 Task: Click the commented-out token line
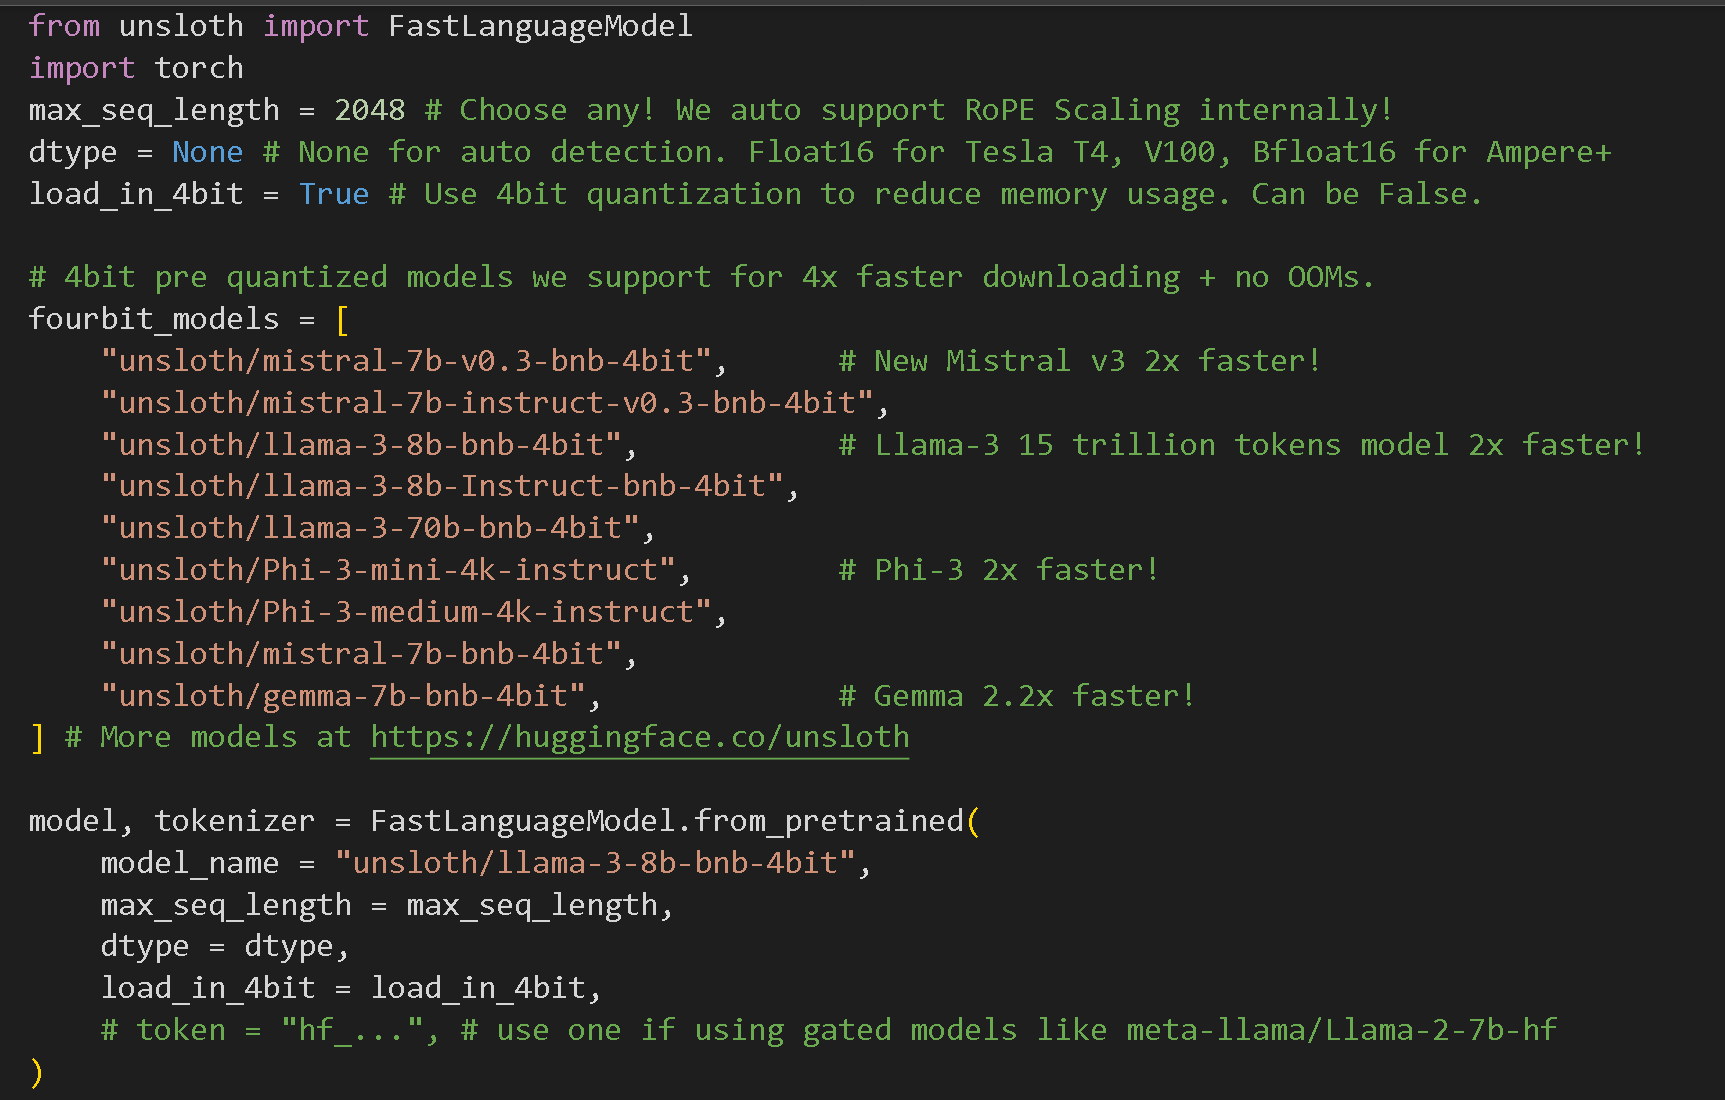click(828, 1030)
